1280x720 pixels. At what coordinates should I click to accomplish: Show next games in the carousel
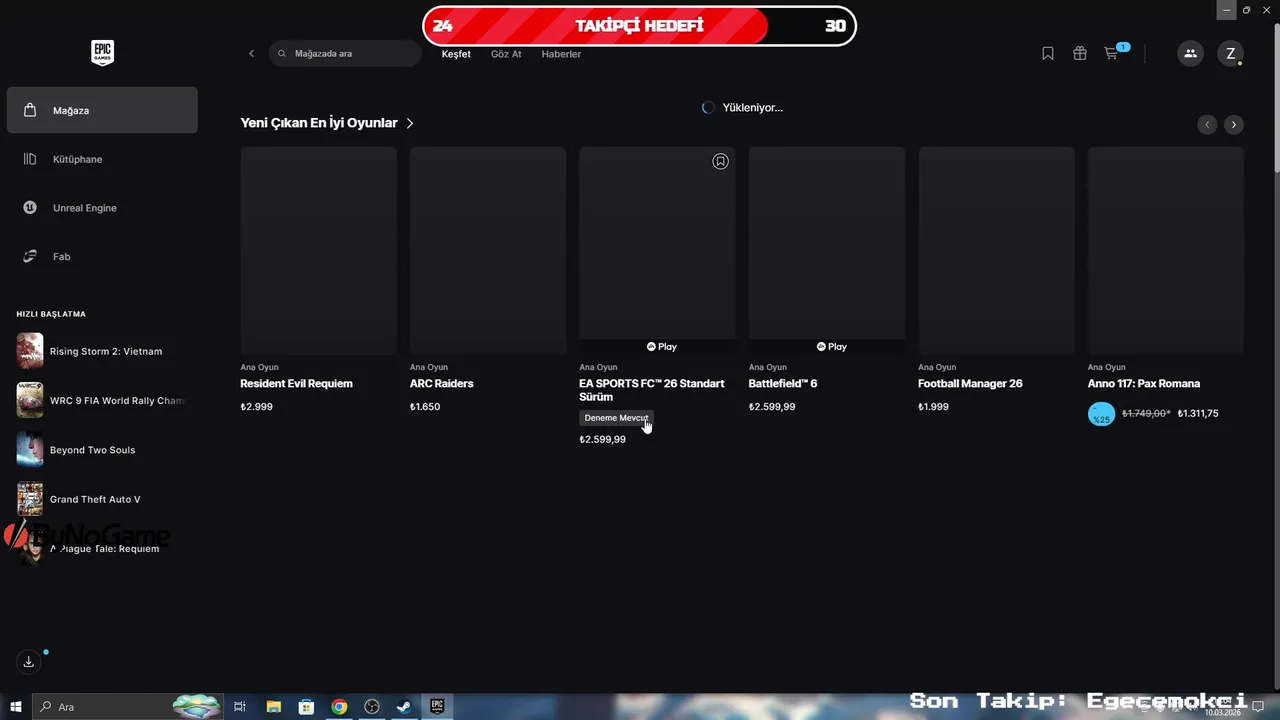coord(1234,124)
